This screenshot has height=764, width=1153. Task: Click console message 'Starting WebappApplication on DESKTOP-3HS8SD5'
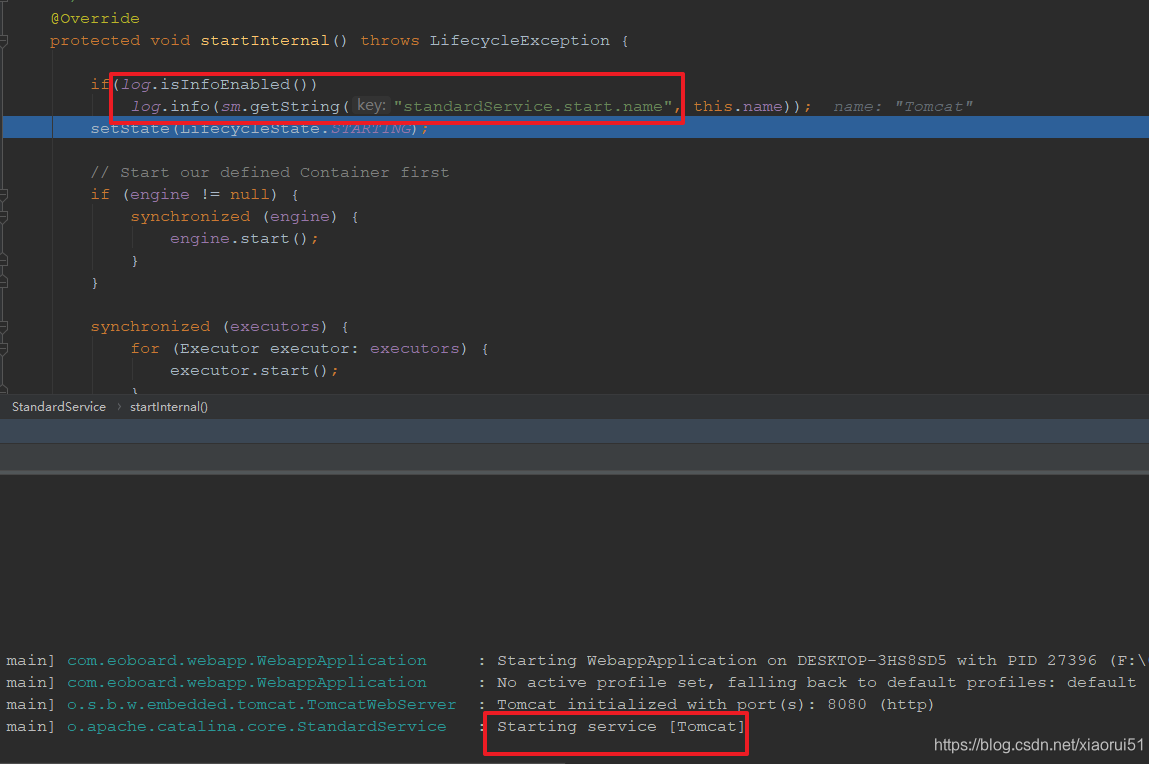[721, 660]
